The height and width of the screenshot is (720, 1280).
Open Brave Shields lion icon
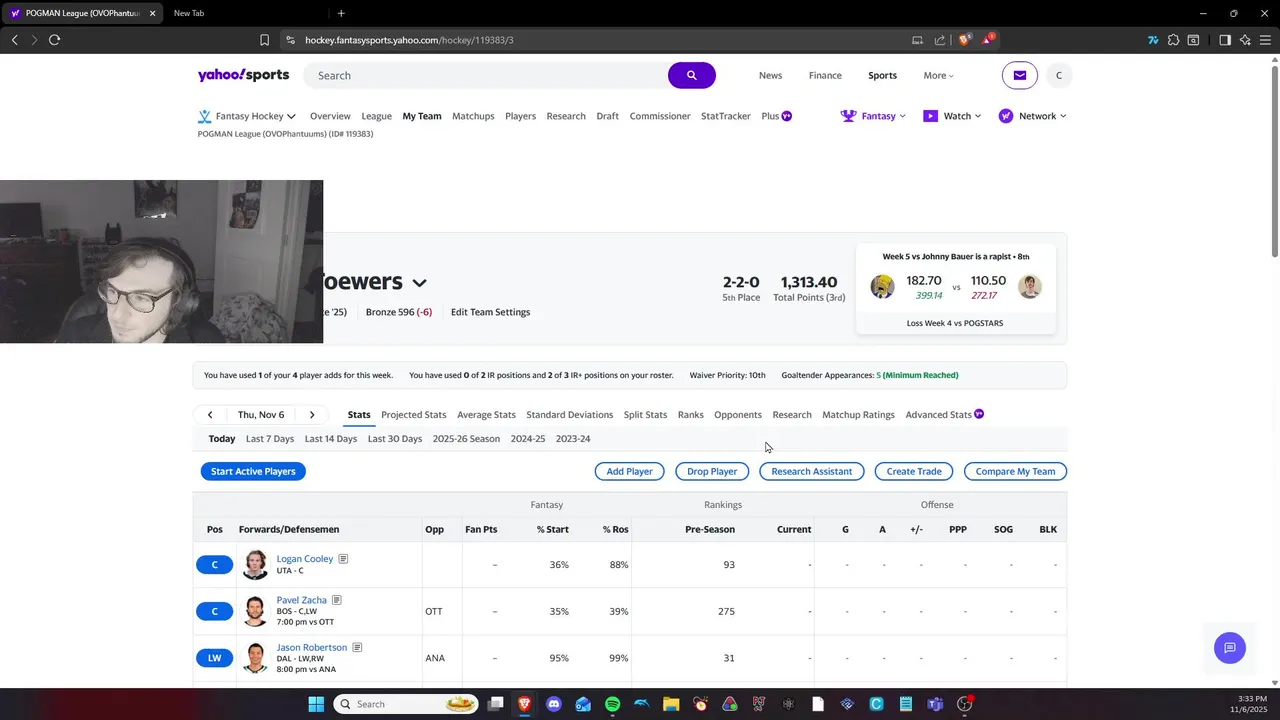click(964, 40)
